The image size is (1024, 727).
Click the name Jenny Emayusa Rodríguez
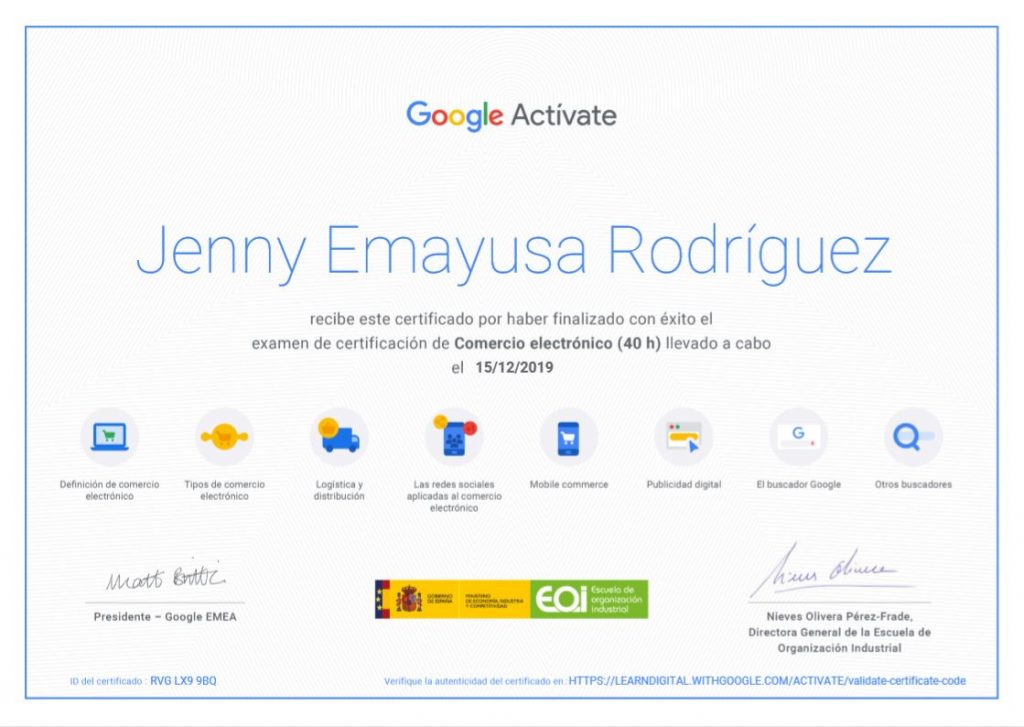pyautogui.click(x=512, y=252)
